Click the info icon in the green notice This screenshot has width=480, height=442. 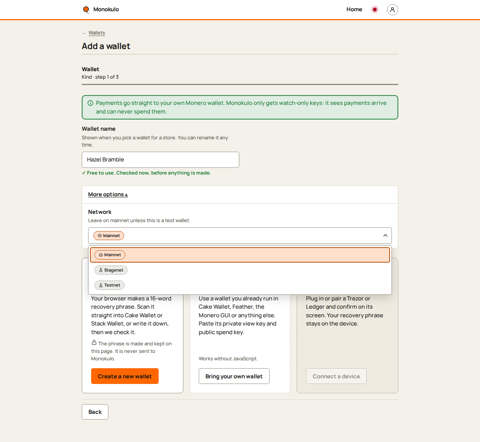coord(90,103)
